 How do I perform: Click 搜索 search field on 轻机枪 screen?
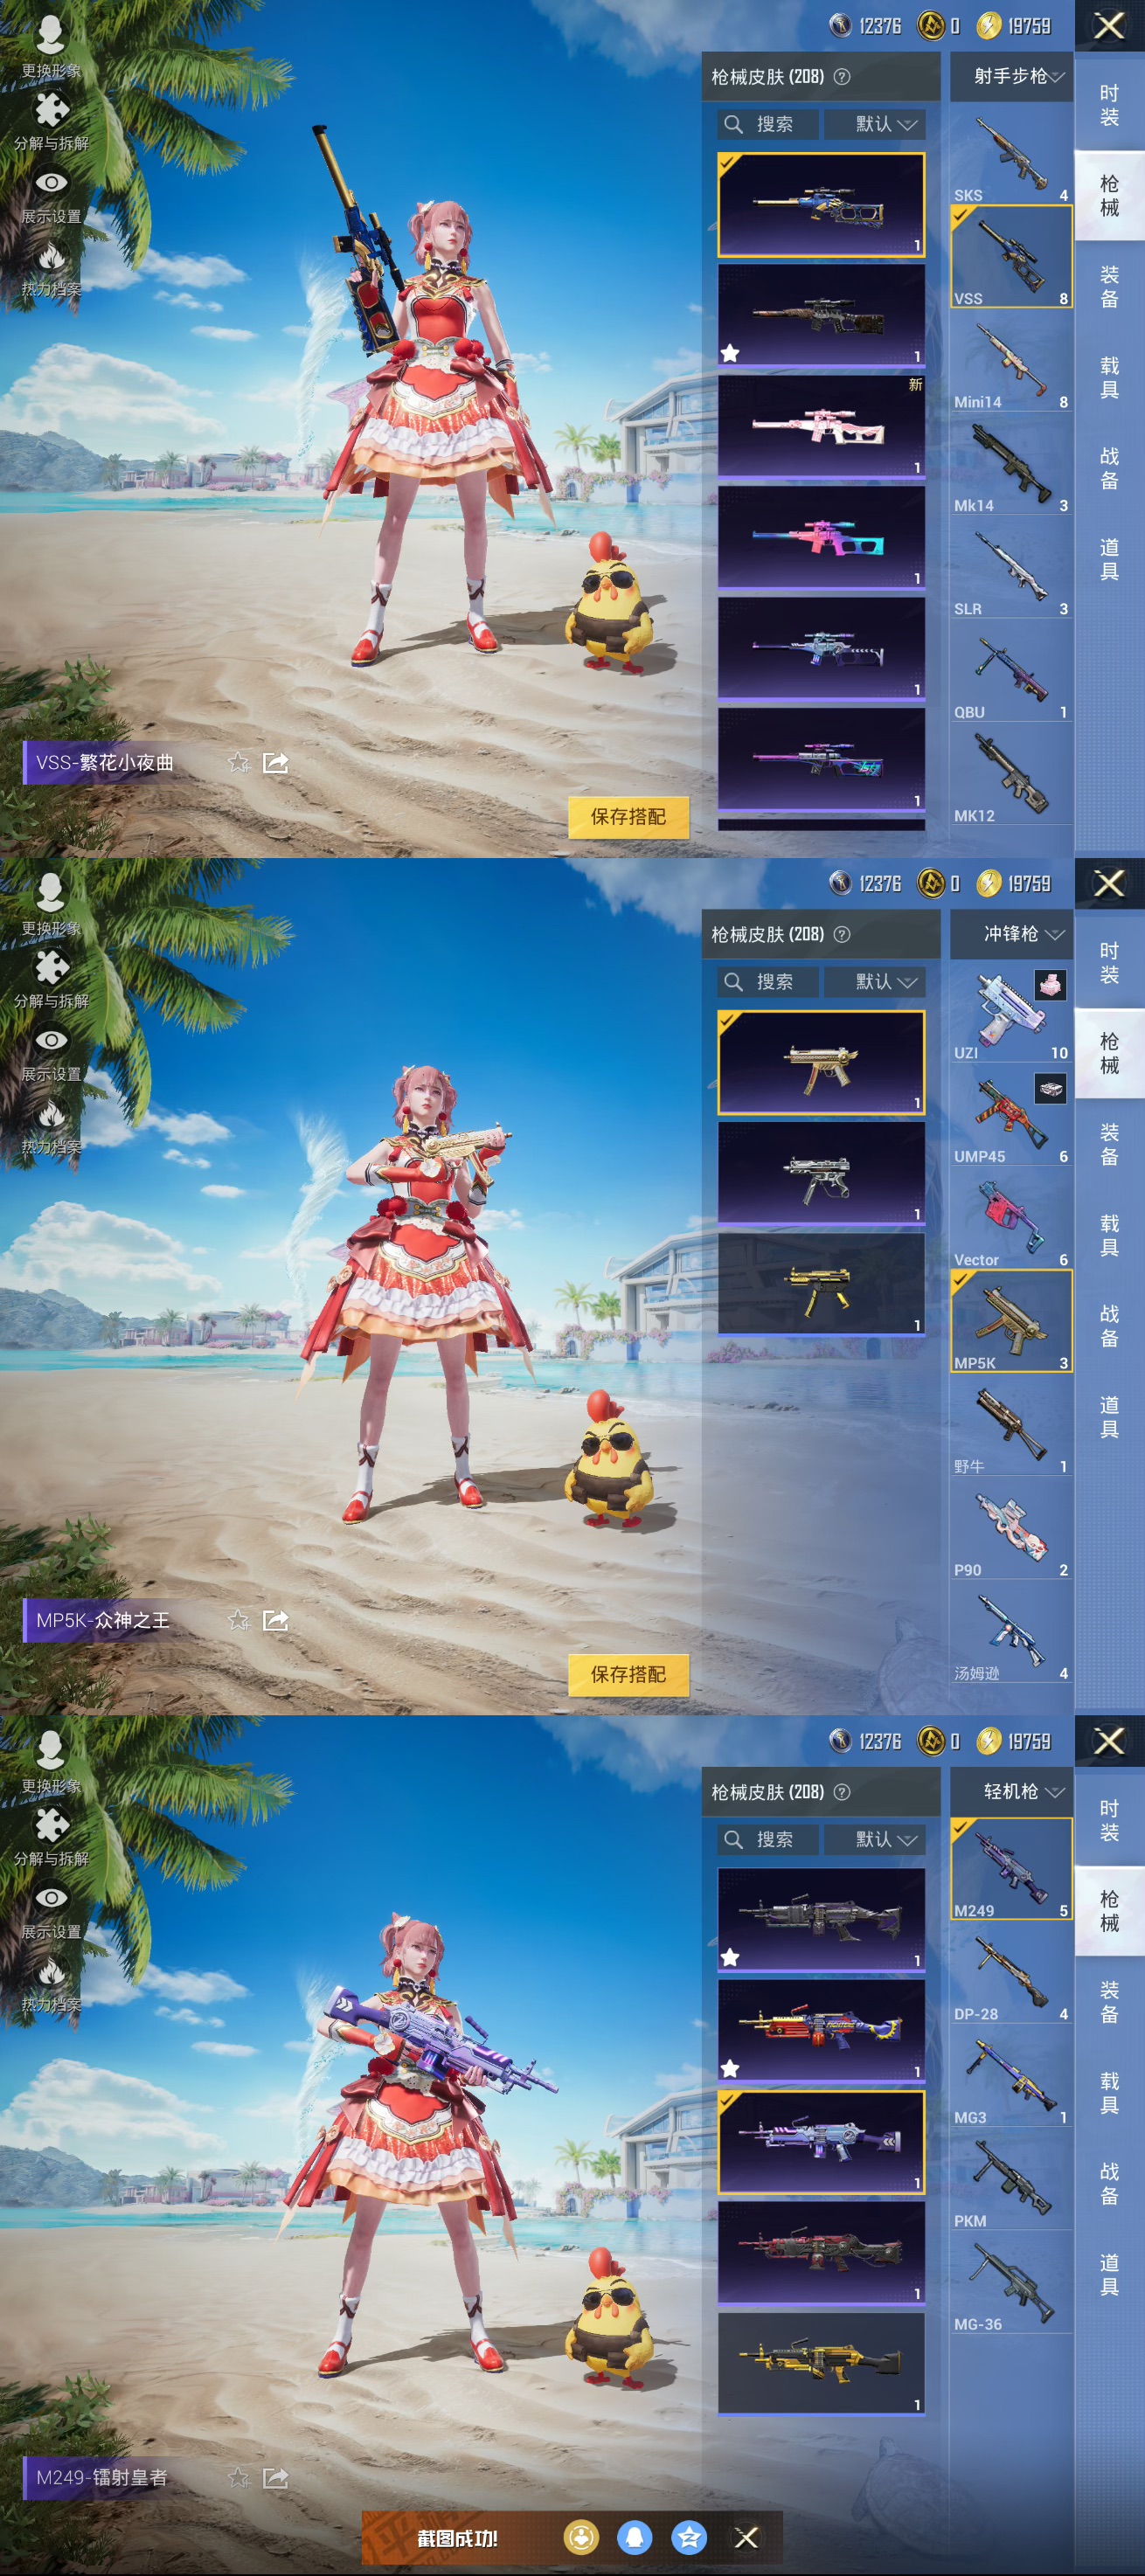[768, 1839]
